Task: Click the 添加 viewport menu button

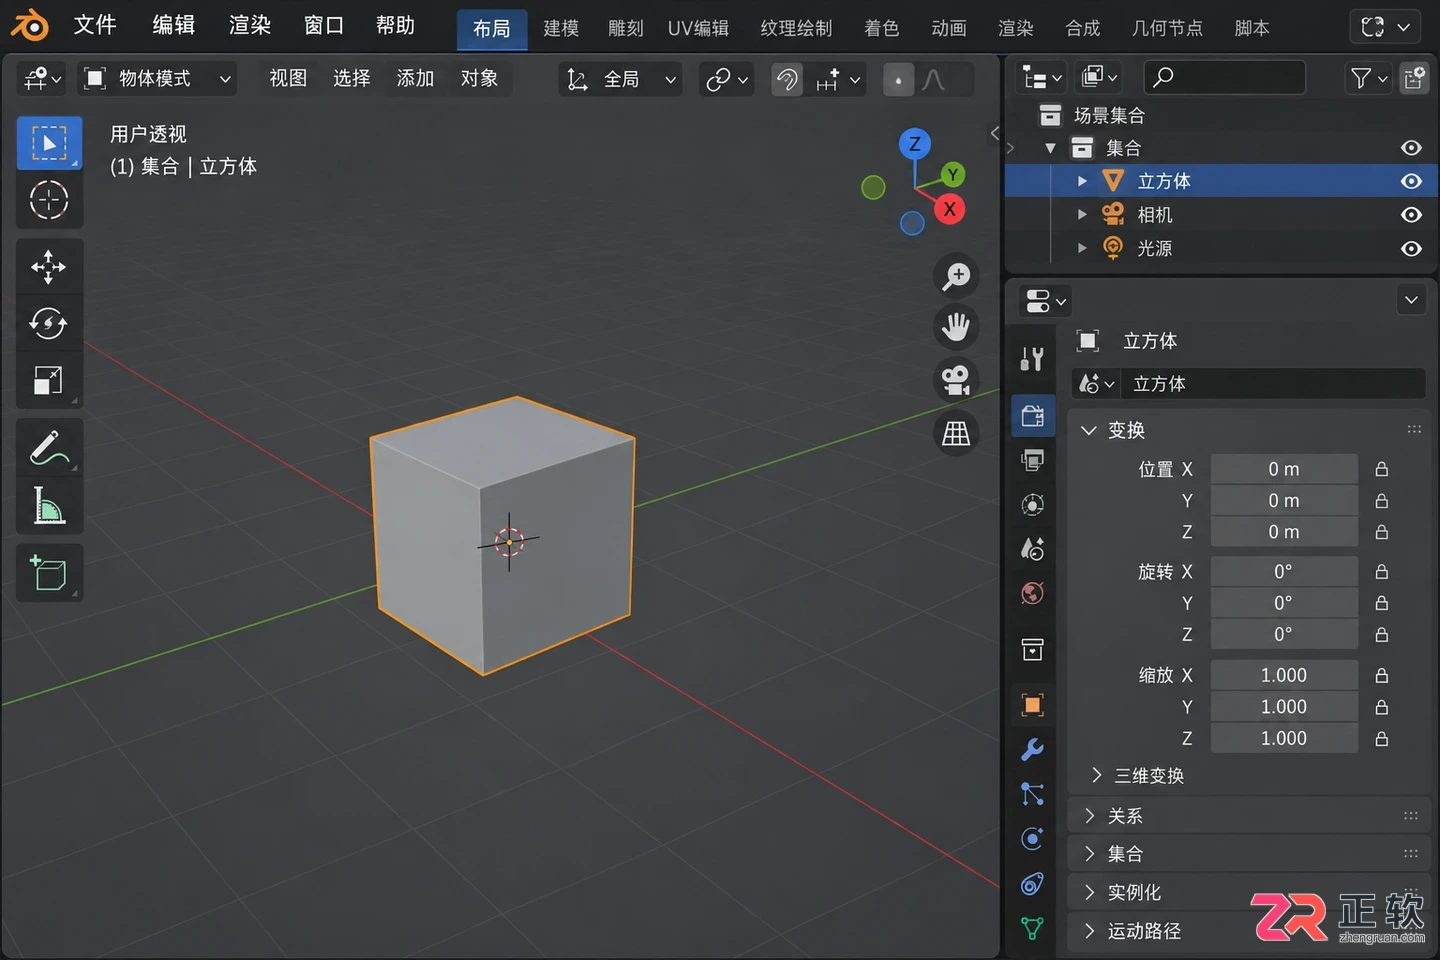Action: pyautogui.click(x=415, y=78)
